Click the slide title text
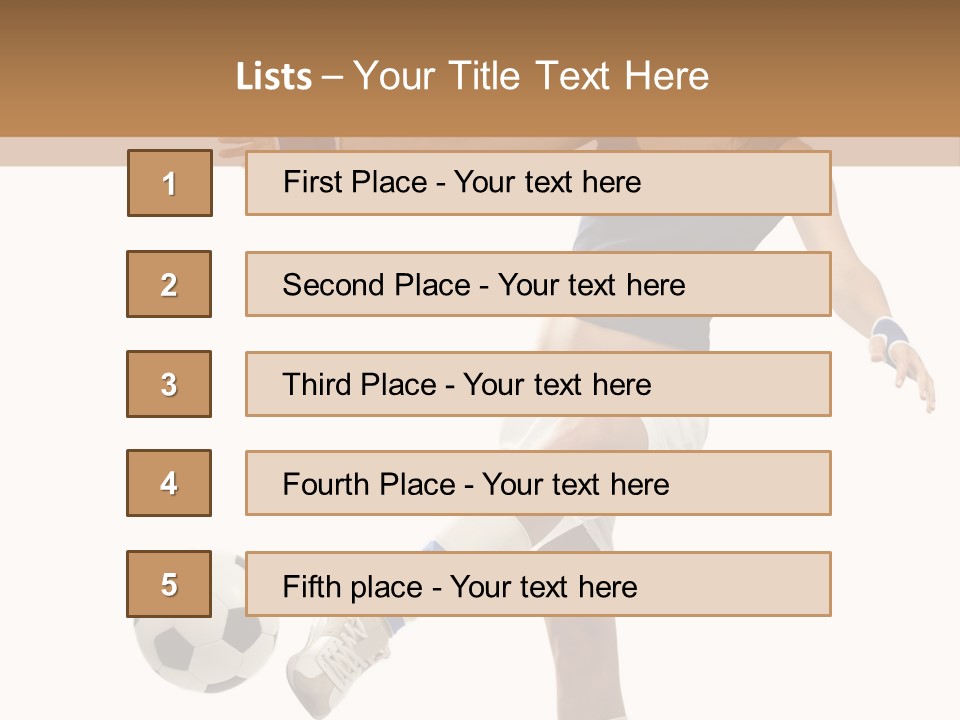The image size is (960, 720). tap(472, 76)
